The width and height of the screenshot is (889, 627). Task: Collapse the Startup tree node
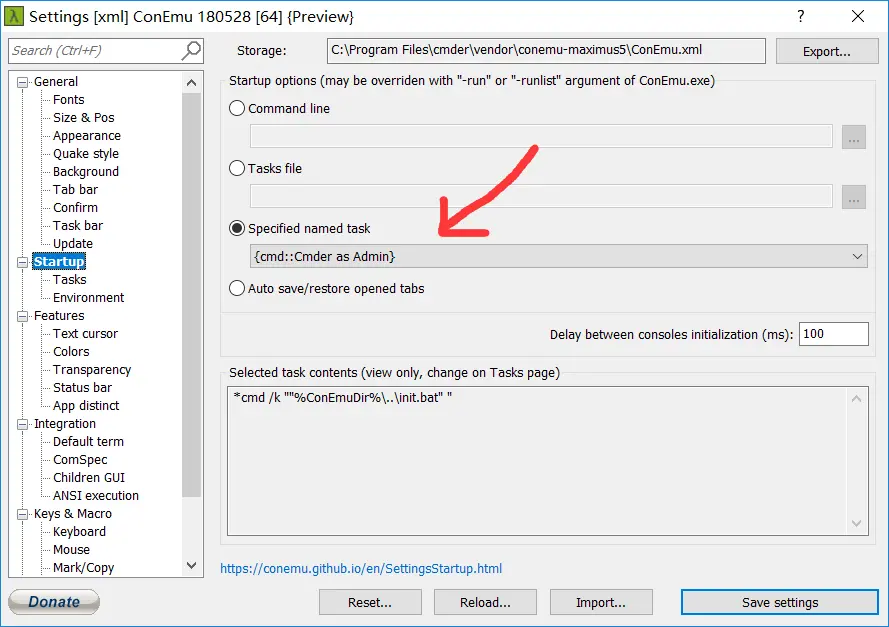pos(23,262)
